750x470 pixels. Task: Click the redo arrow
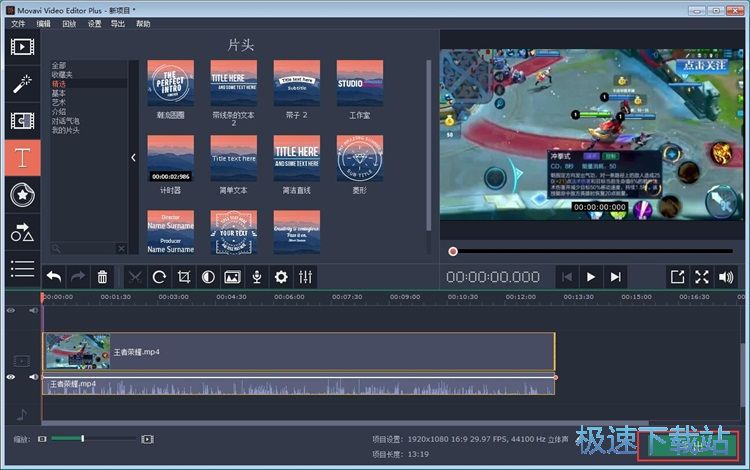coord(78,277)
